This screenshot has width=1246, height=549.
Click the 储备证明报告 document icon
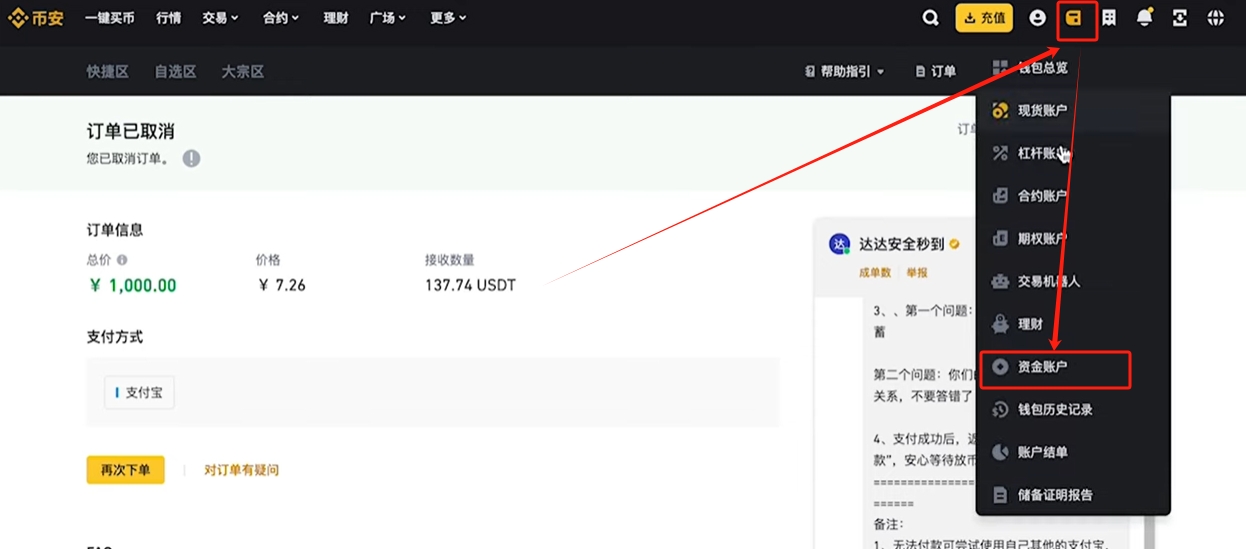[x=999, y=495]
